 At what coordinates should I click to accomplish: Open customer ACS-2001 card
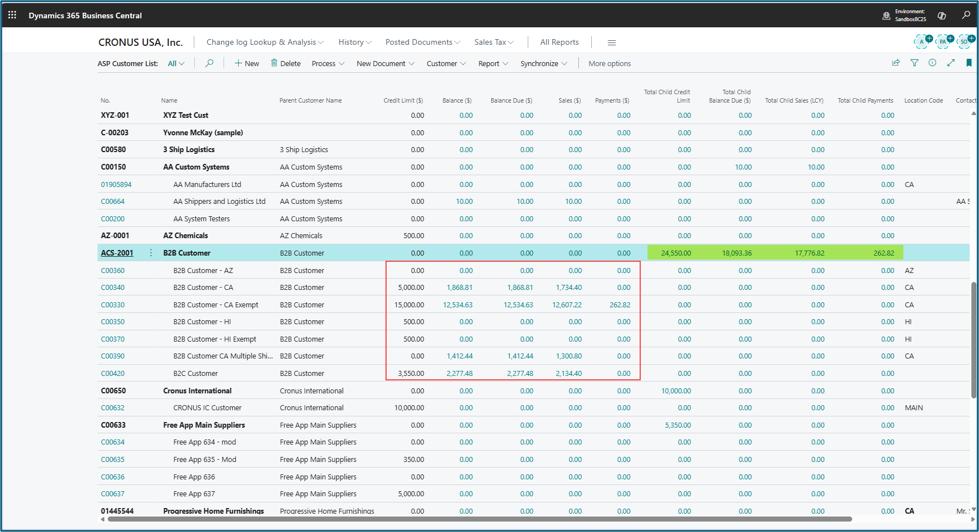point(117,253)
